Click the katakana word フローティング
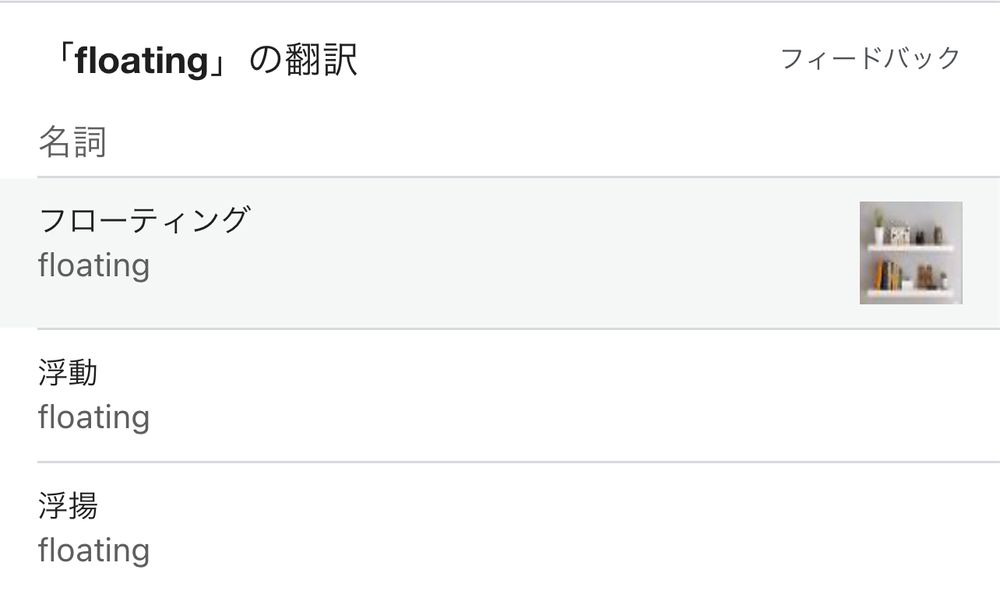This screenshot has width=1000, height=611. [143, 219]
